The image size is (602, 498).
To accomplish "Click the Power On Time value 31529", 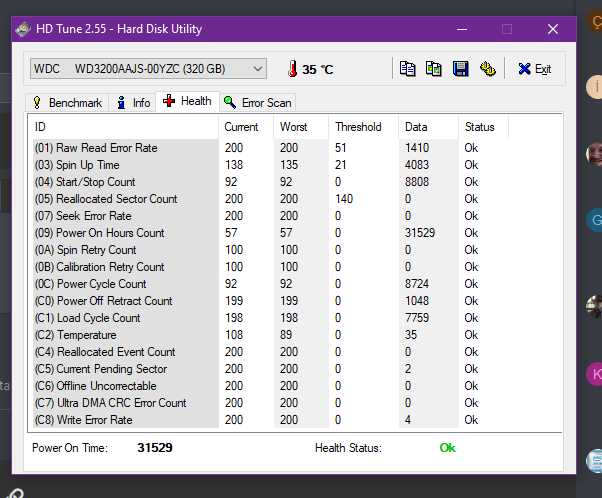I will [155, 448].
